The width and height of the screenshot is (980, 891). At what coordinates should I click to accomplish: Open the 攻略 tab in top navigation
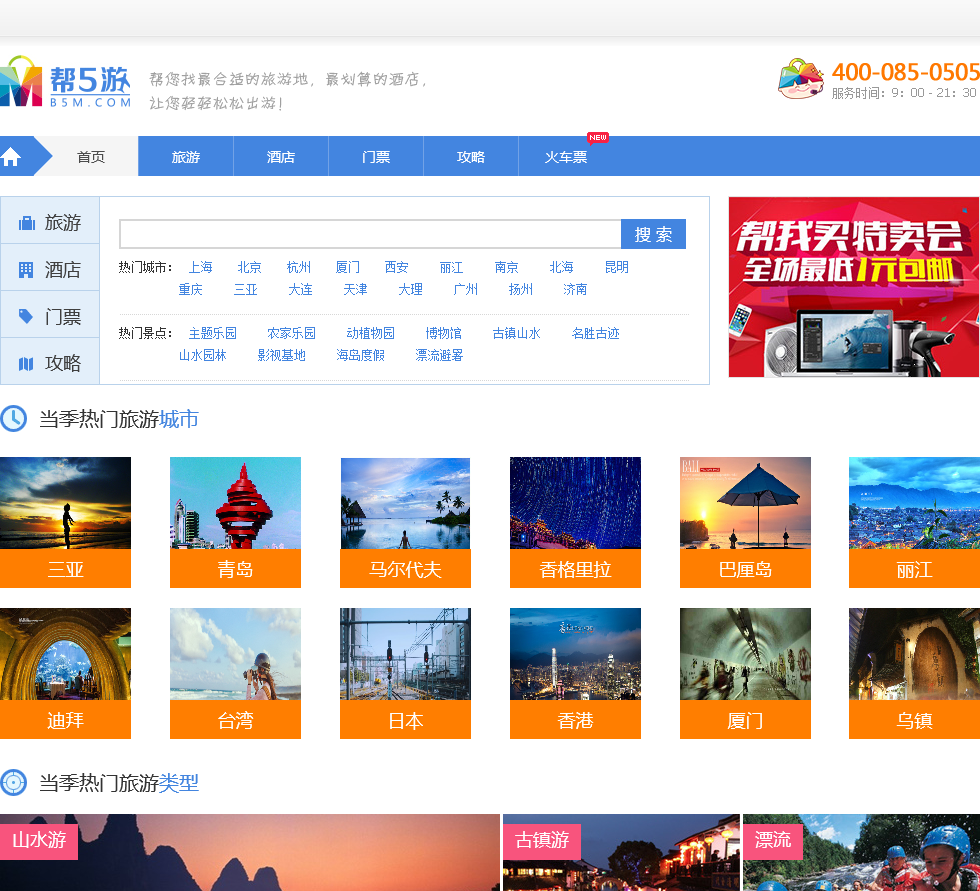tap(471, 157)
